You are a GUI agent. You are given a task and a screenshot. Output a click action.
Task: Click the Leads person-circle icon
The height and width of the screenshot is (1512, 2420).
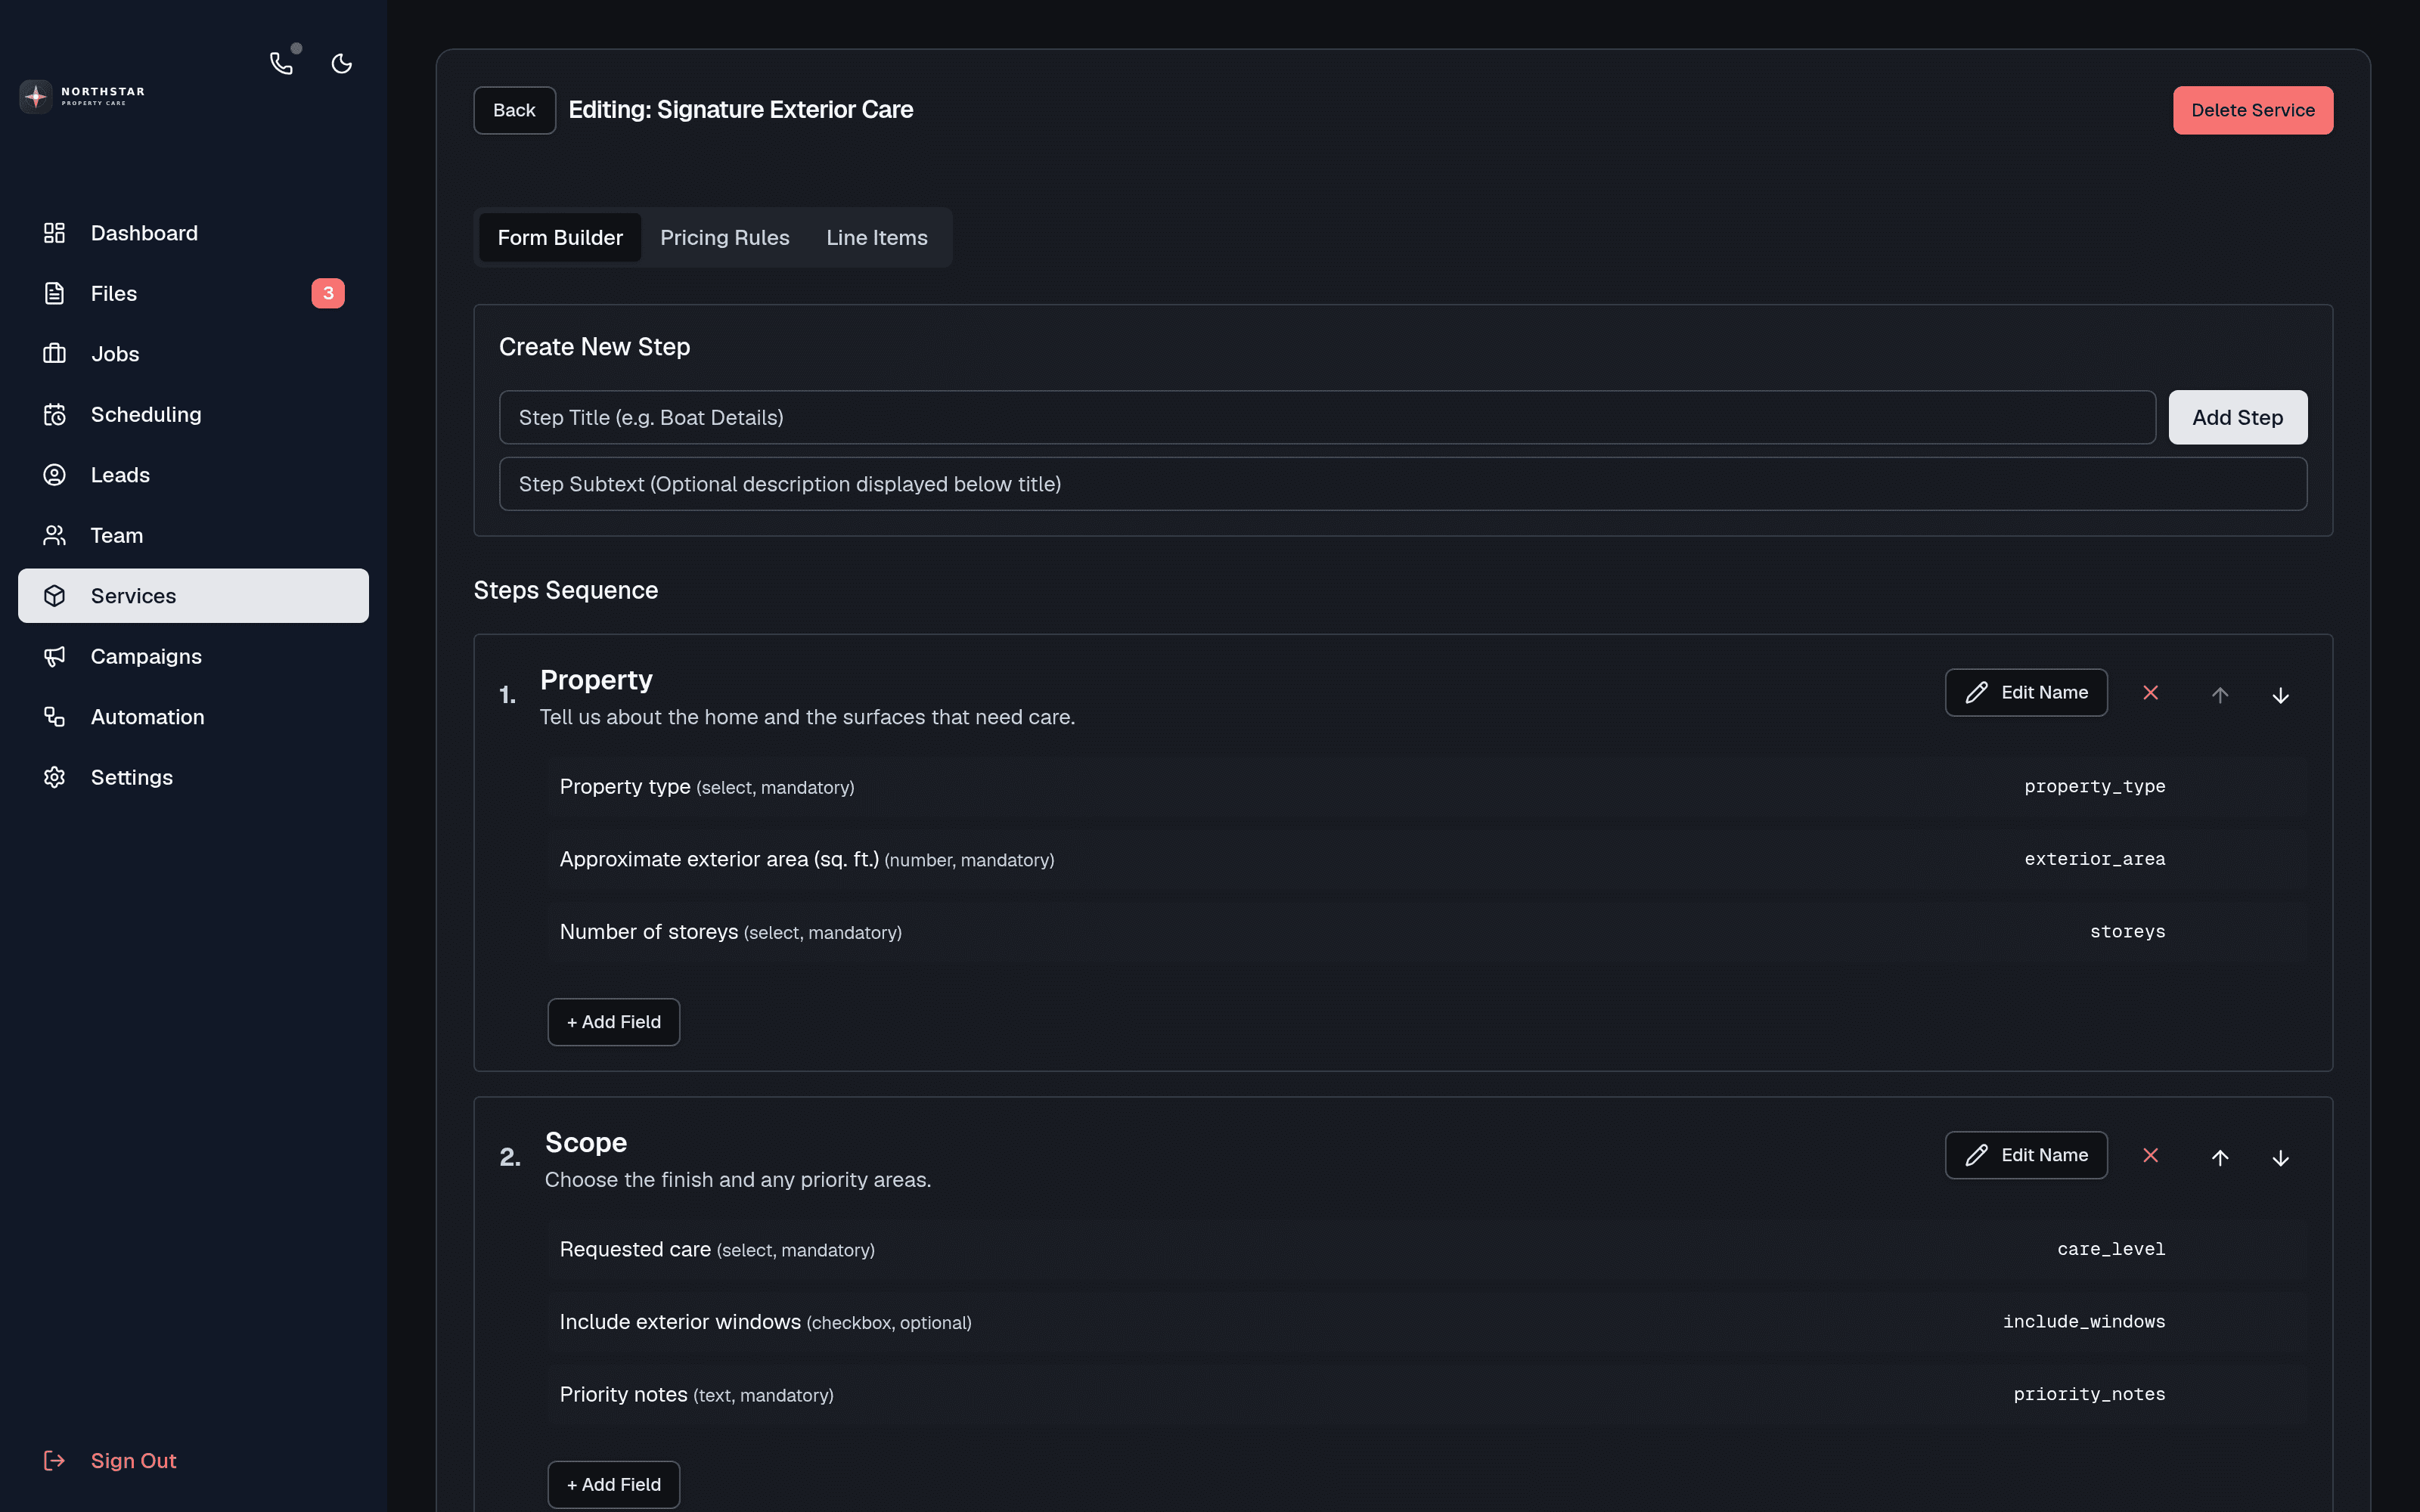click(x=54, y=475)
